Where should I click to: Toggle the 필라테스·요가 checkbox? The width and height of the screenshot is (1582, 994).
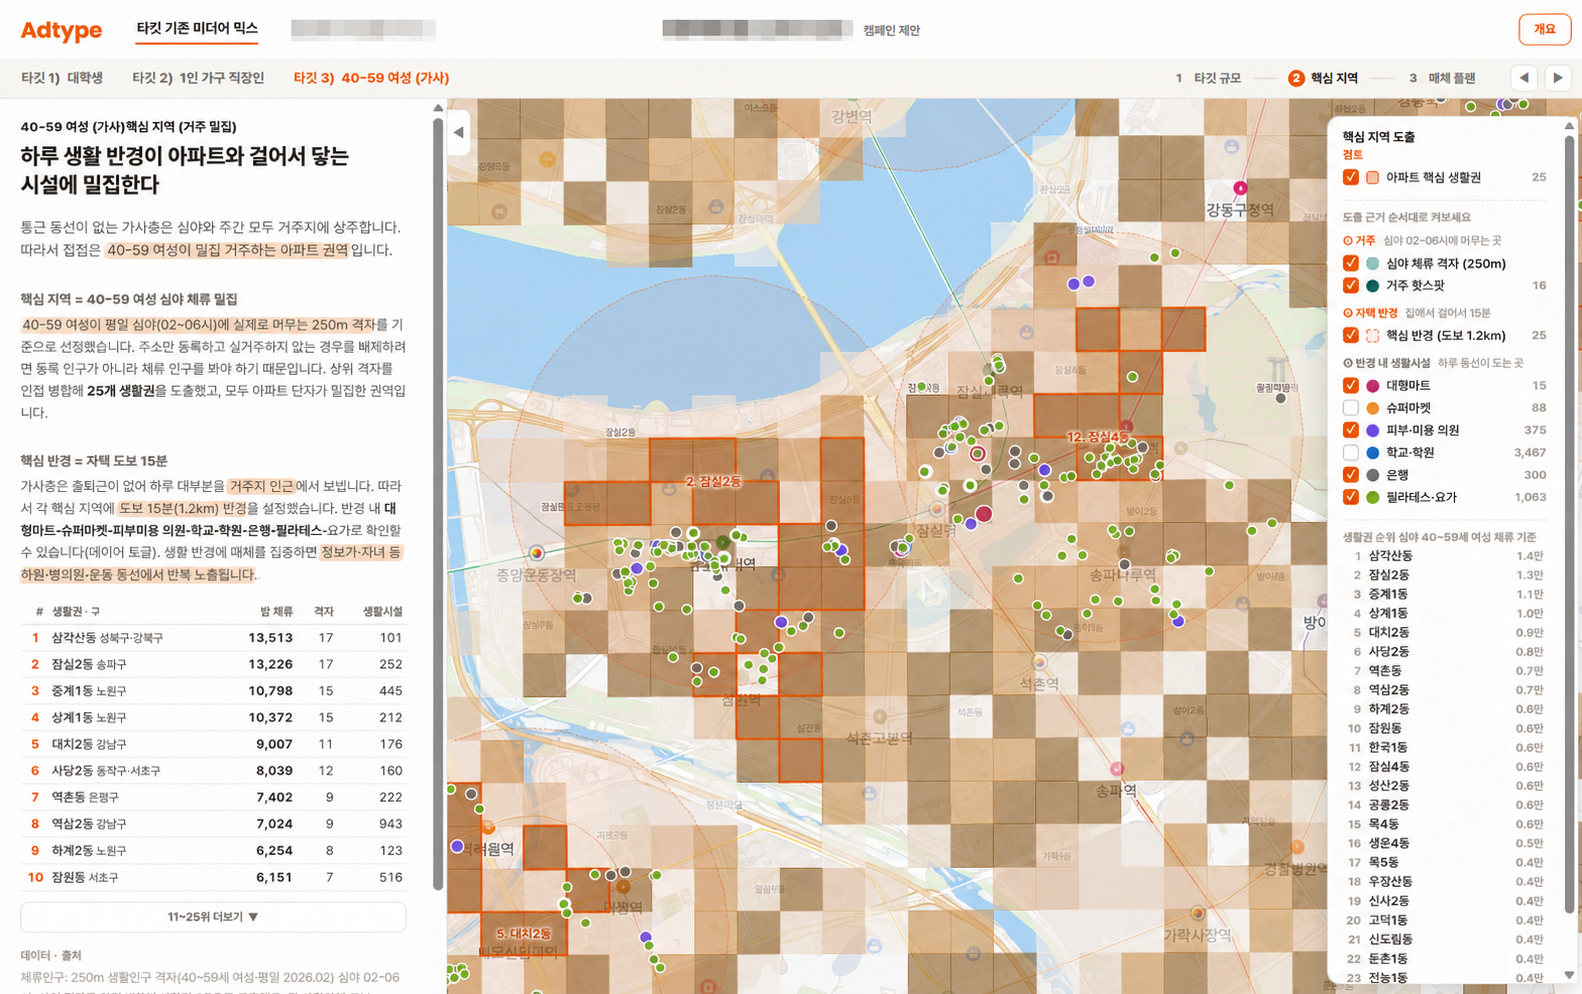tap(1351, 497)
